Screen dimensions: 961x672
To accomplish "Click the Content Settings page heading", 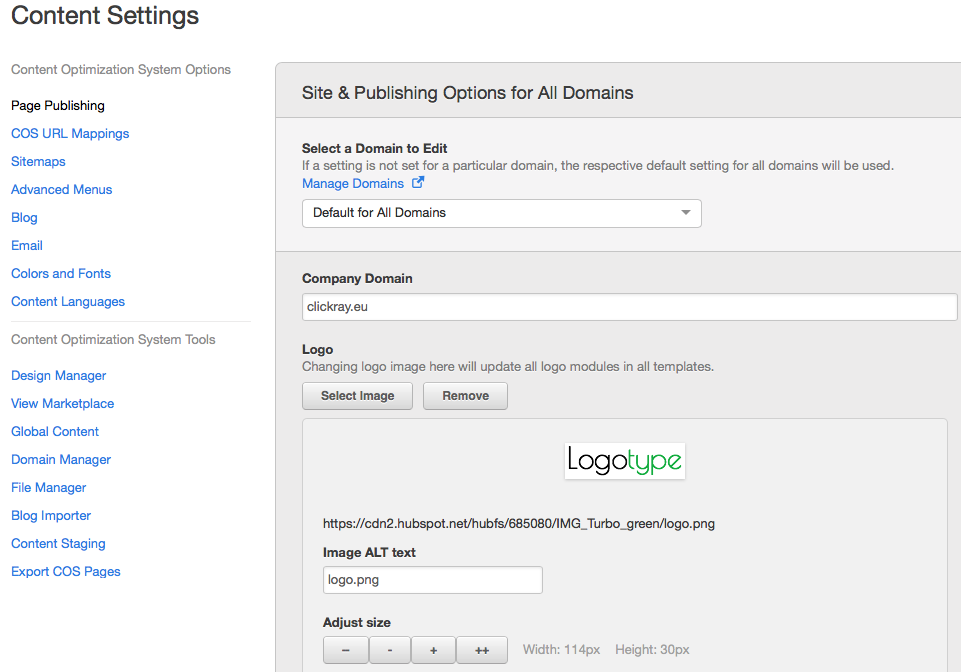I will tap(105, 15).
